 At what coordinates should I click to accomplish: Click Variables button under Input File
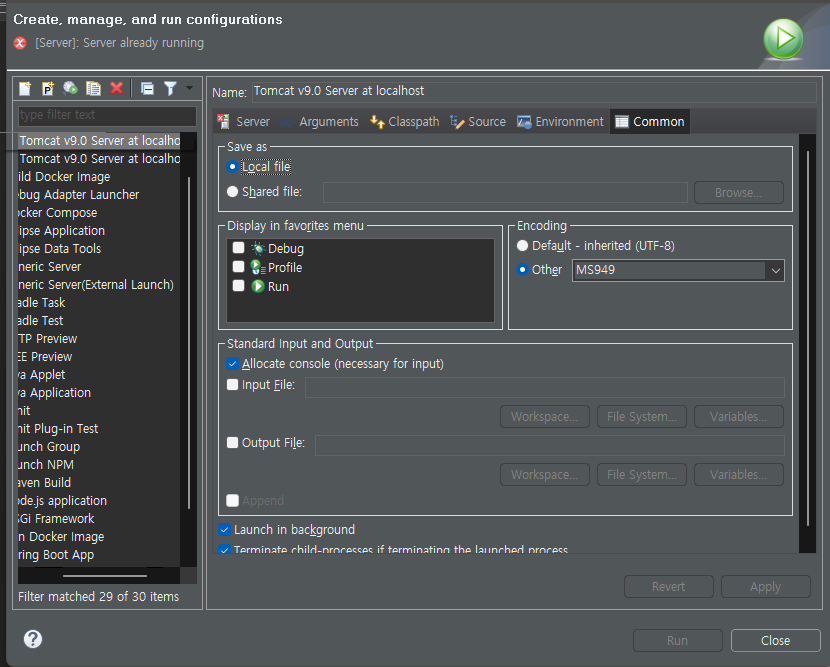coord(738,417)
